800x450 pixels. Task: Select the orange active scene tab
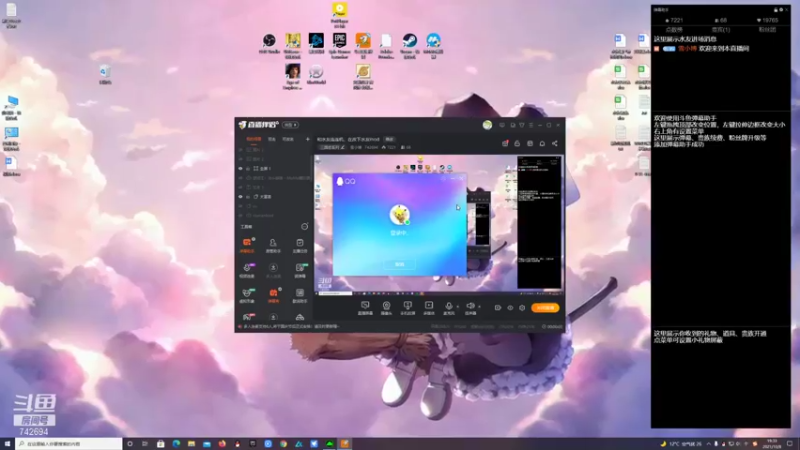[254, 139]
